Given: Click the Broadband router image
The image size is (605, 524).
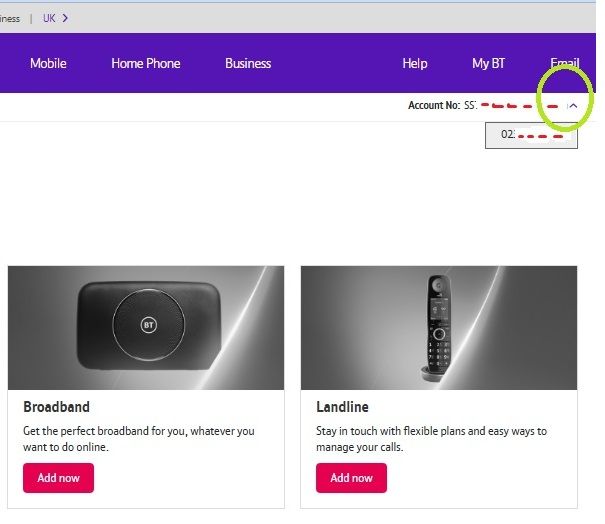Looking at the screenshot, I should [146, 327].
